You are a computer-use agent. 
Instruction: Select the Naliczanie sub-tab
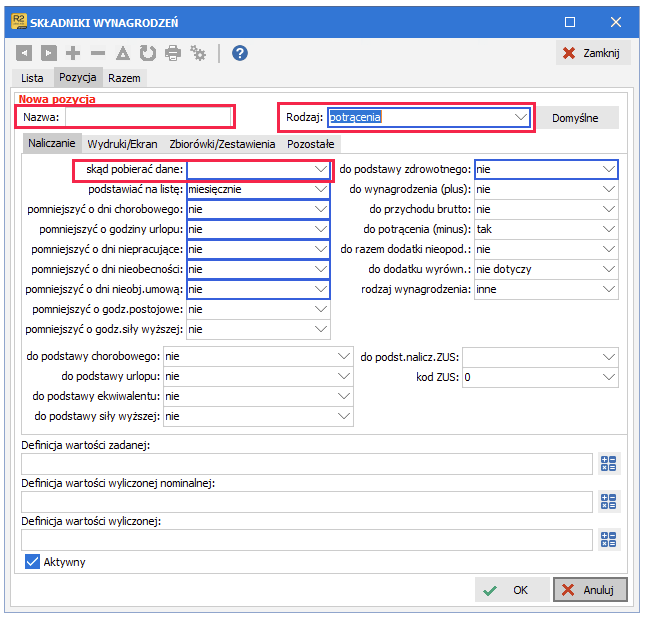point(52,143)
